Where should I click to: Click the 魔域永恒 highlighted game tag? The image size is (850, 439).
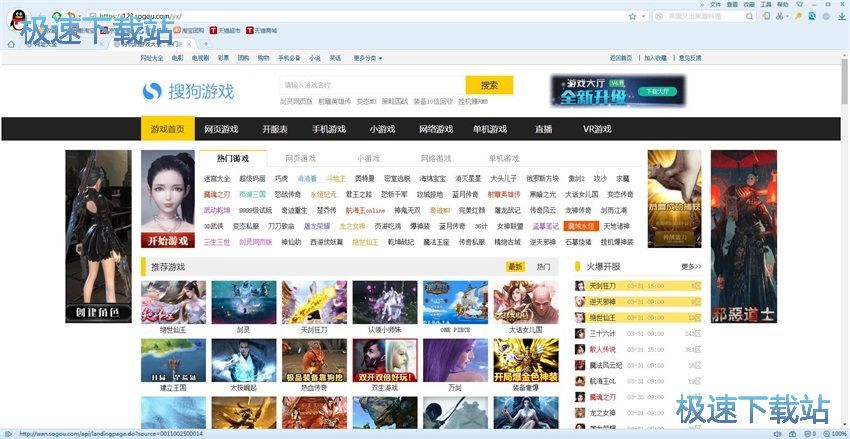580,226
